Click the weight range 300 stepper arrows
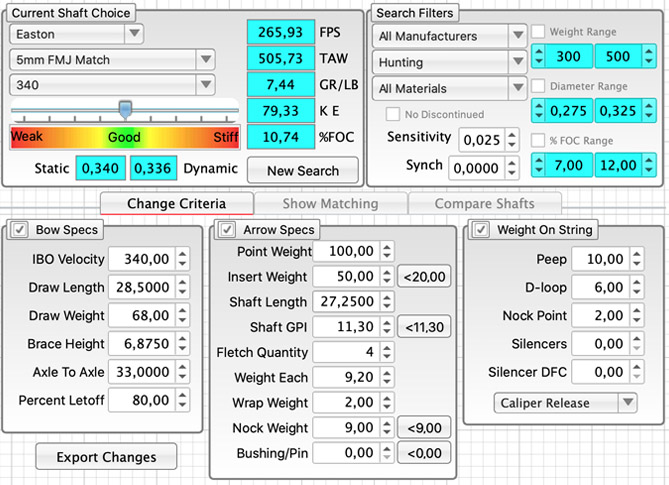The height and width of the screenshot is (485, 669). [538, 56]
